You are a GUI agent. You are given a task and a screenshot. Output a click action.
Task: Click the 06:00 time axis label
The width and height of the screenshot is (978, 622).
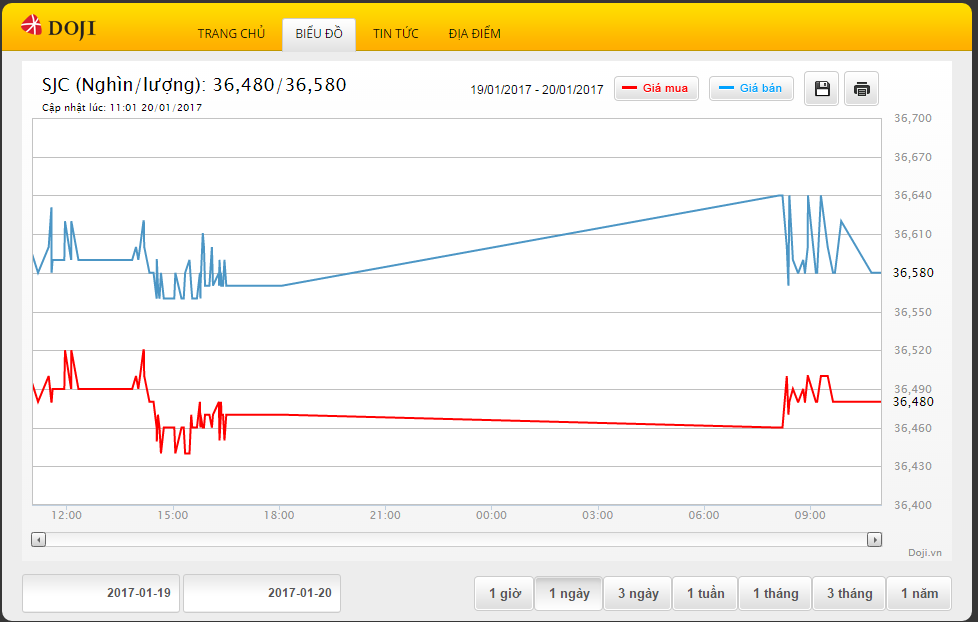704,515
